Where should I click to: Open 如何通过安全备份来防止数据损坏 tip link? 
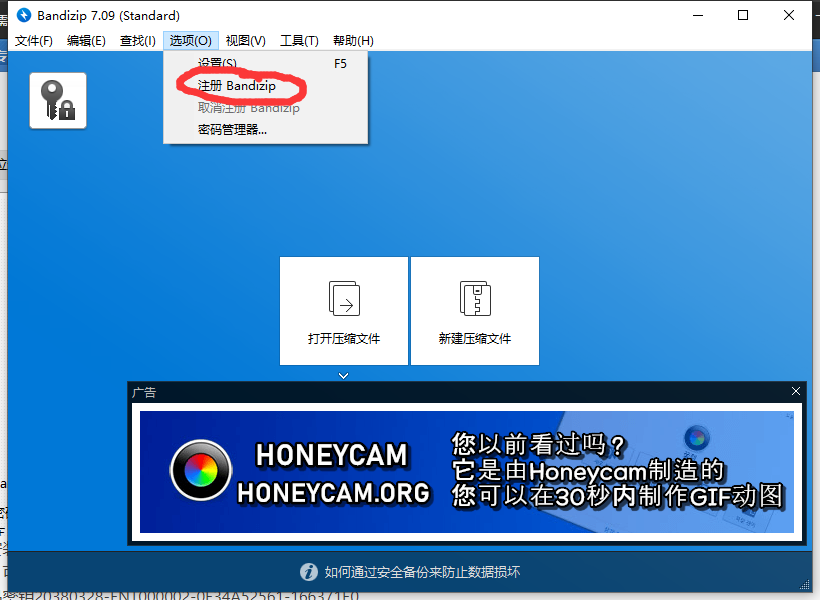(422, 572)
